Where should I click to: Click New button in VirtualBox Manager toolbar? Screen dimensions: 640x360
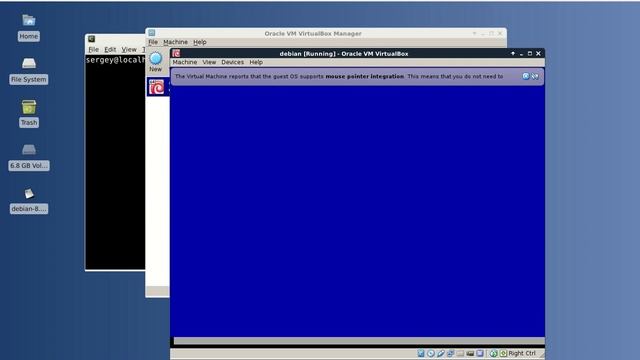[156, 62]
